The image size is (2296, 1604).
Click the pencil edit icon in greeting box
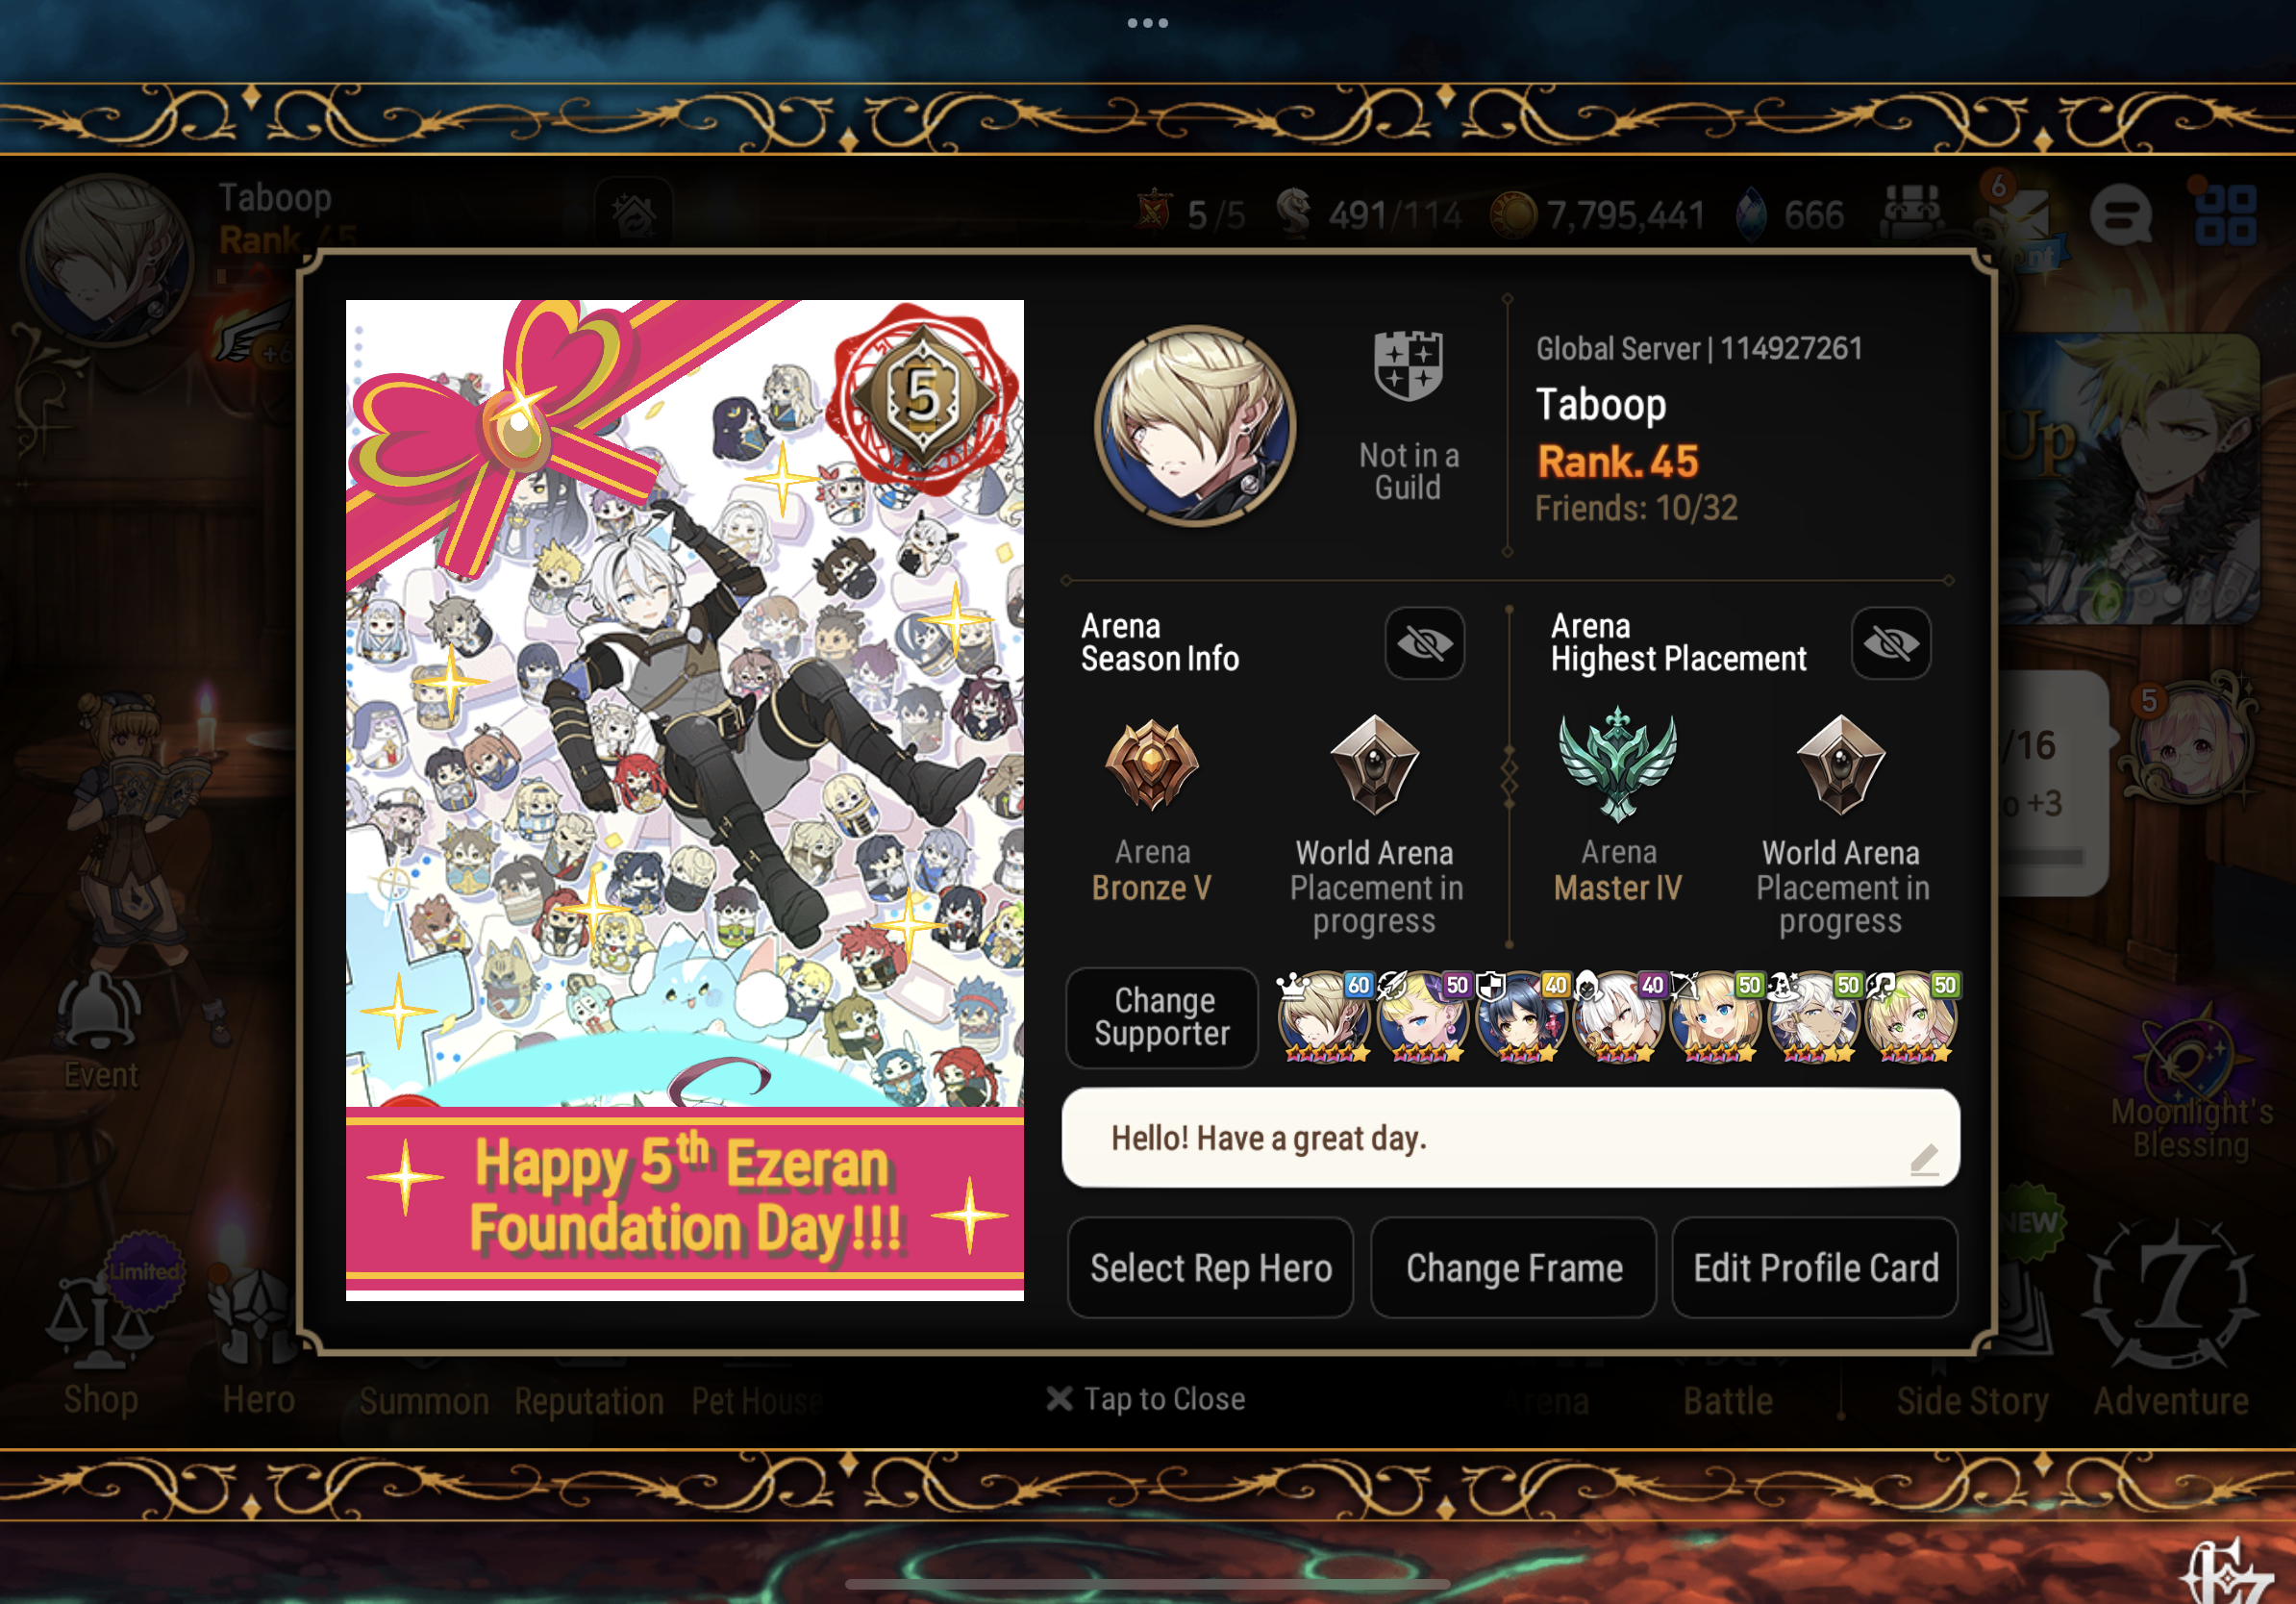point(1924,1159)
